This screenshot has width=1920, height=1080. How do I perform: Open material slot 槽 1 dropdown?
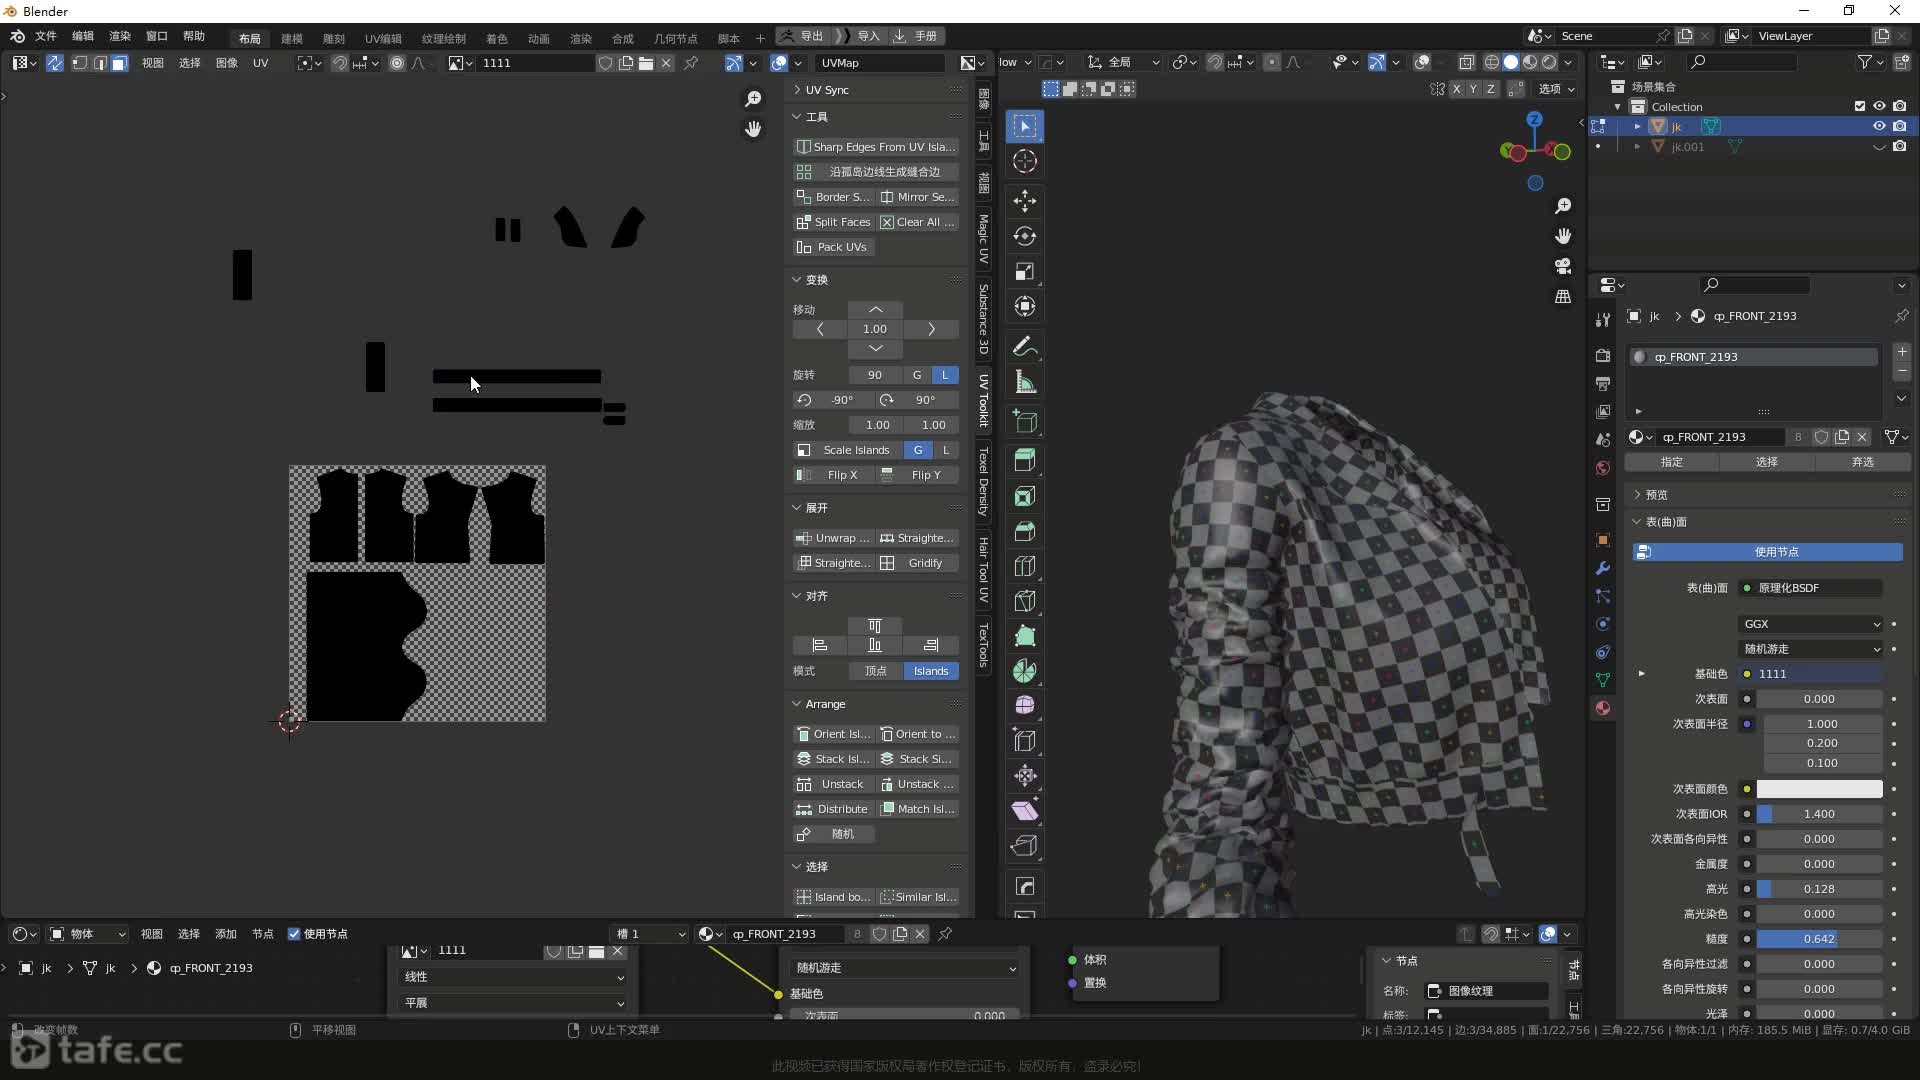pyautogui.click(x=650, y=934)
